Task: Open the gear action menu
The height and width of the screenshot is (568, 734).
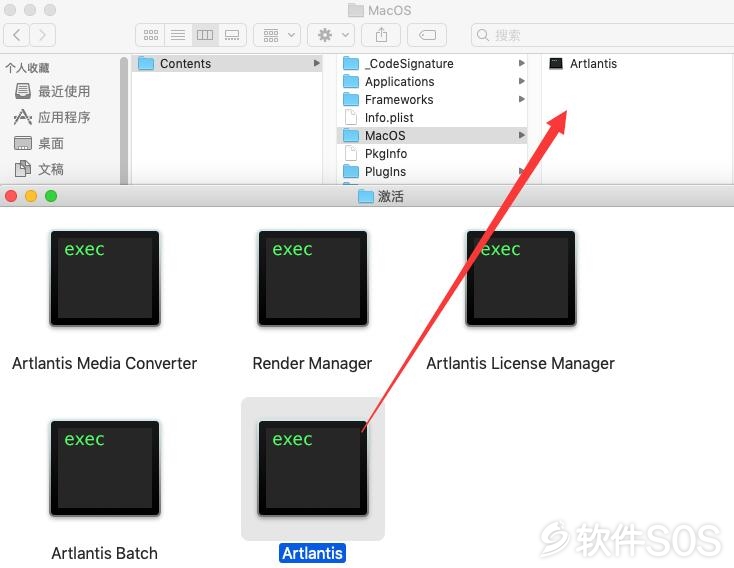Action: [x=331, y=35]
